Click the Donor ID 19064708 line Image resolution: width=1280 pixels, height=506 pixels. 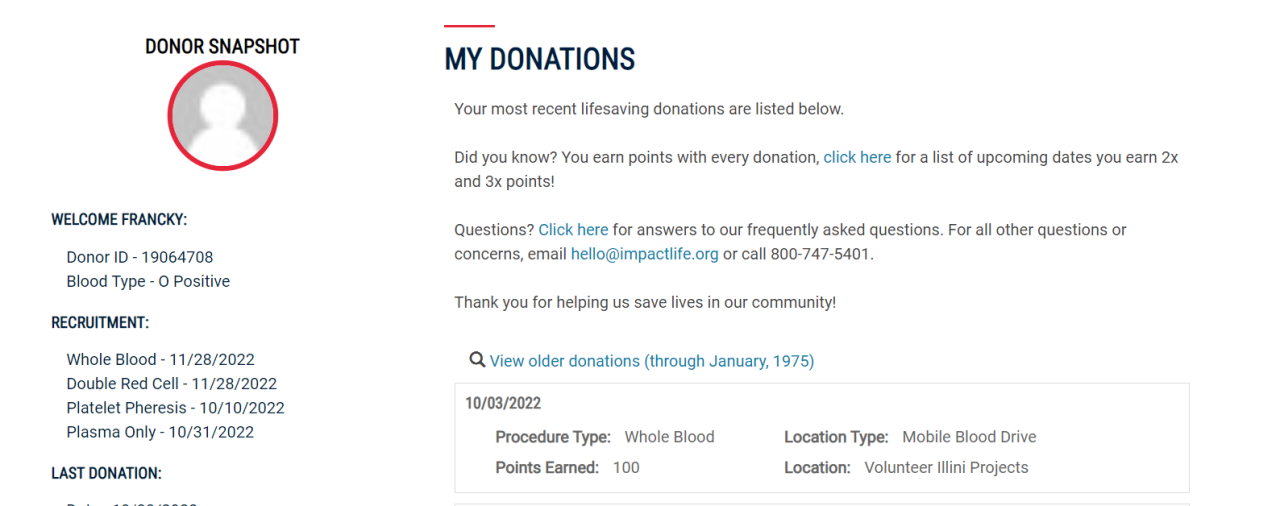(140, 257)
